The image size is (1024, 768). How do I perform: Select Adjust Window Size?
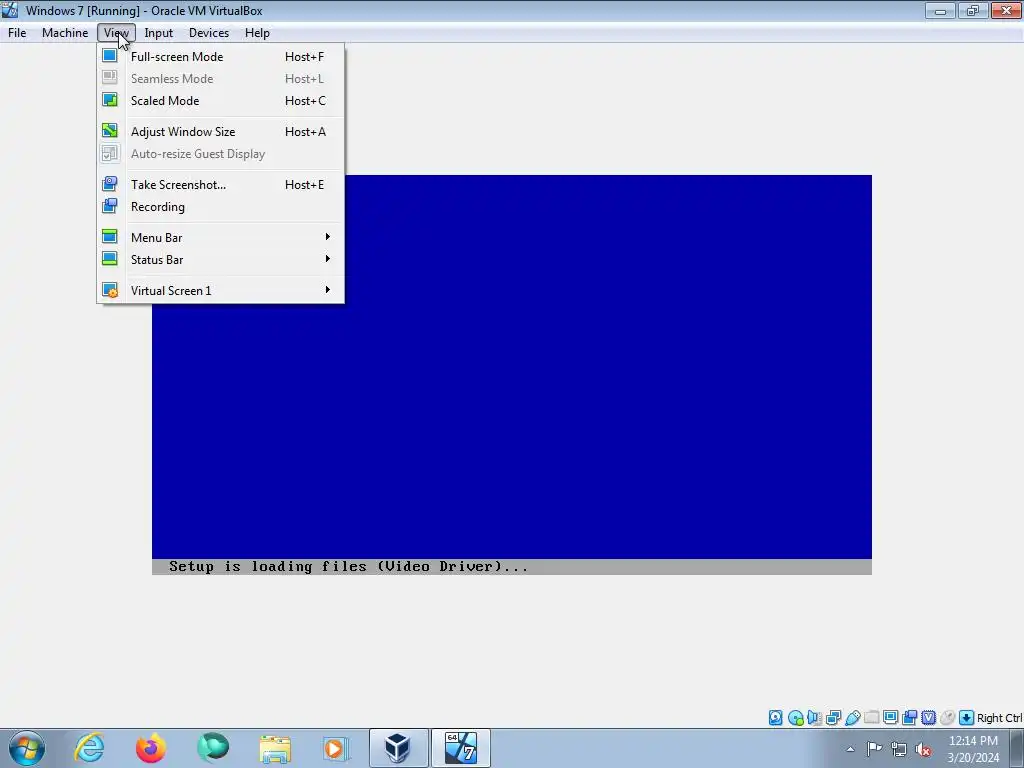tap(220, 132)
